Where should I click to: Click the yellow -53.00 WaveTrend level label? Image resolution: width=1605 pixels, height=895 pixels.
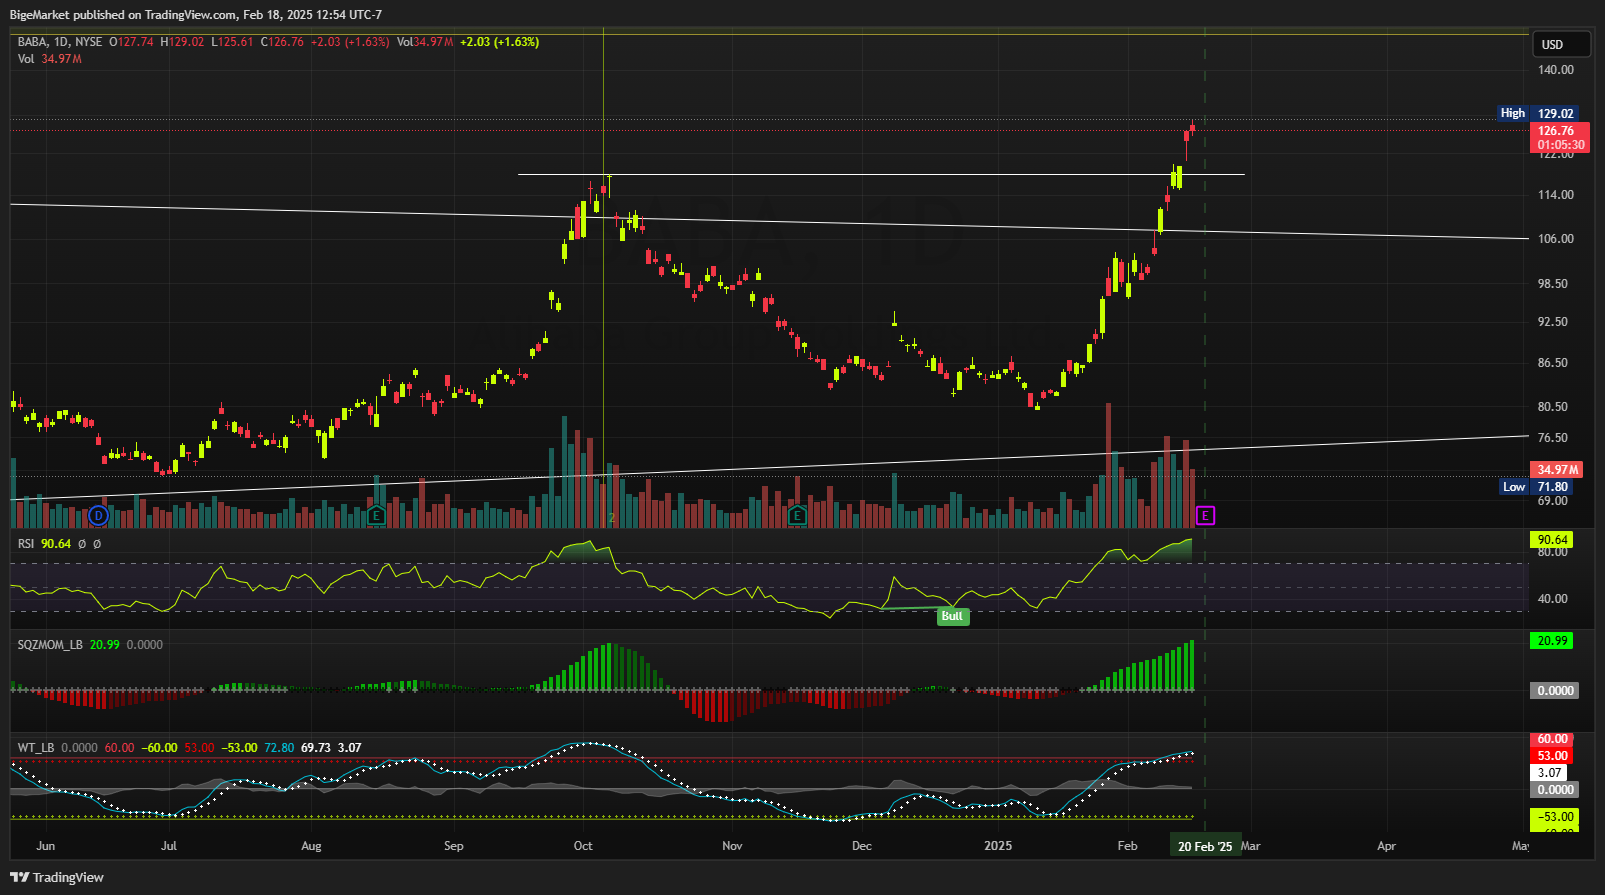tap(1555, 818)
